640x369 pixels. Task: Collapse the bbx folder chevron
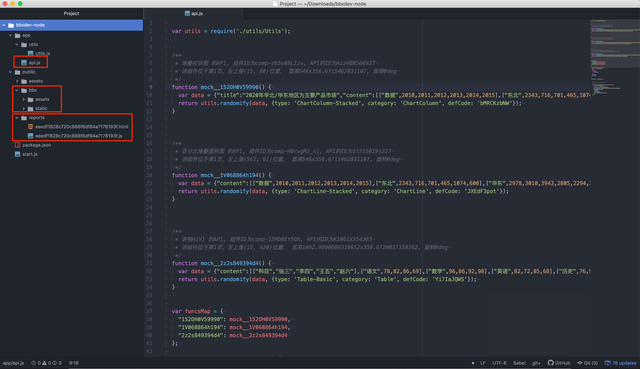click(17, 90)
